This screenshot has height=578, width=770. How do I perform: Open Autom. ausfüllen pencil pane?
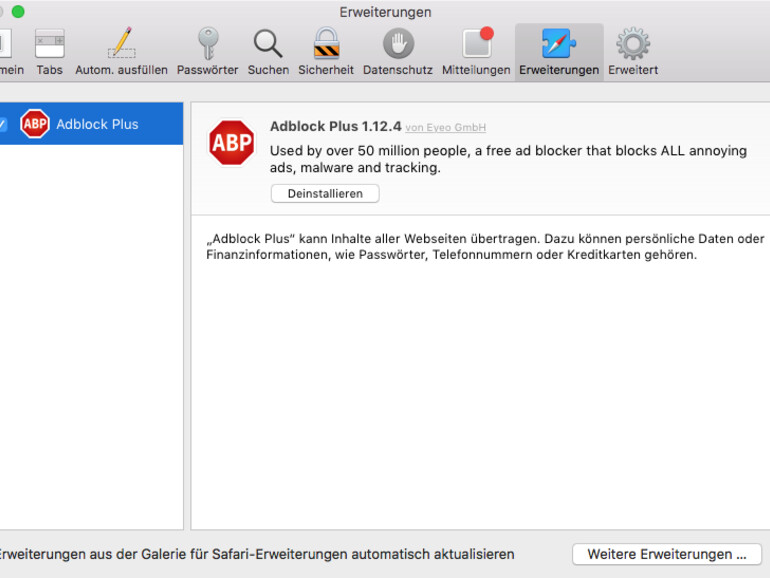[121, 52]
